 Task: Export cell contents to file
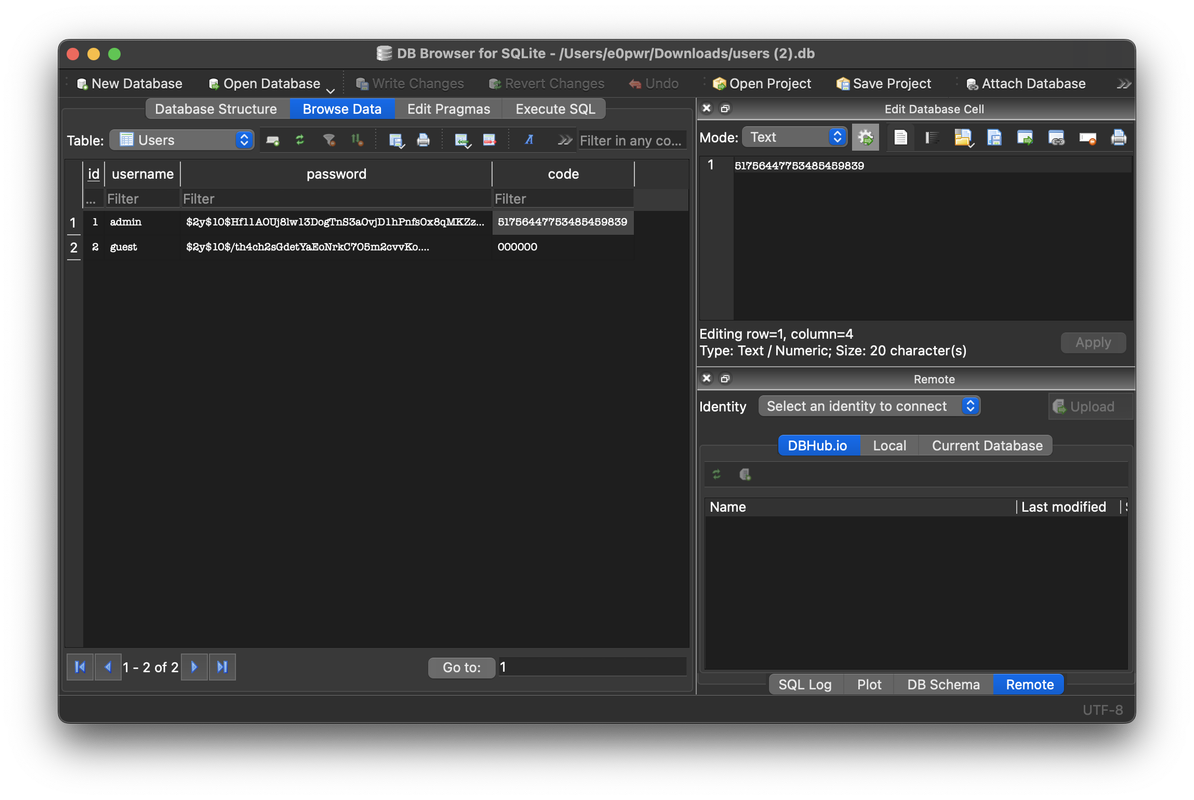(x=994, y=138)
